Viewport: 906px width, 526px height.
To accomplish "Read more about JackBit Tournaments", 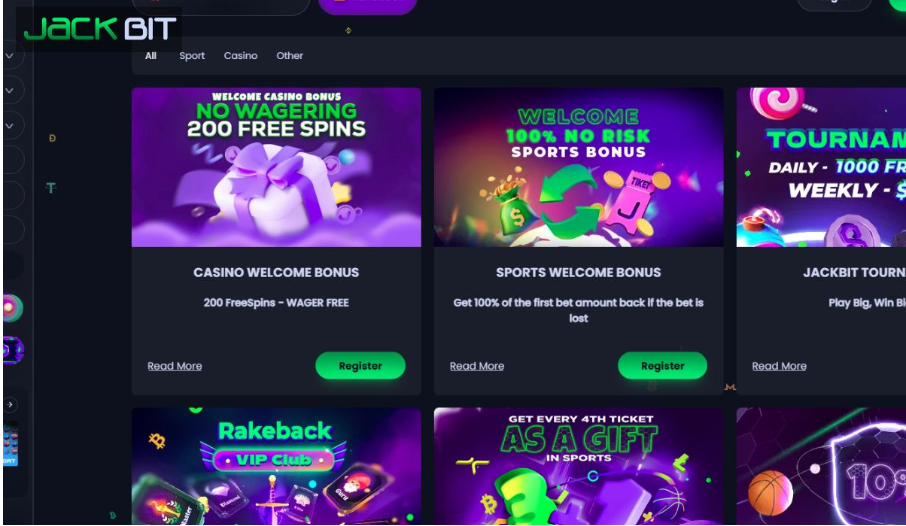I will point(779,366).
